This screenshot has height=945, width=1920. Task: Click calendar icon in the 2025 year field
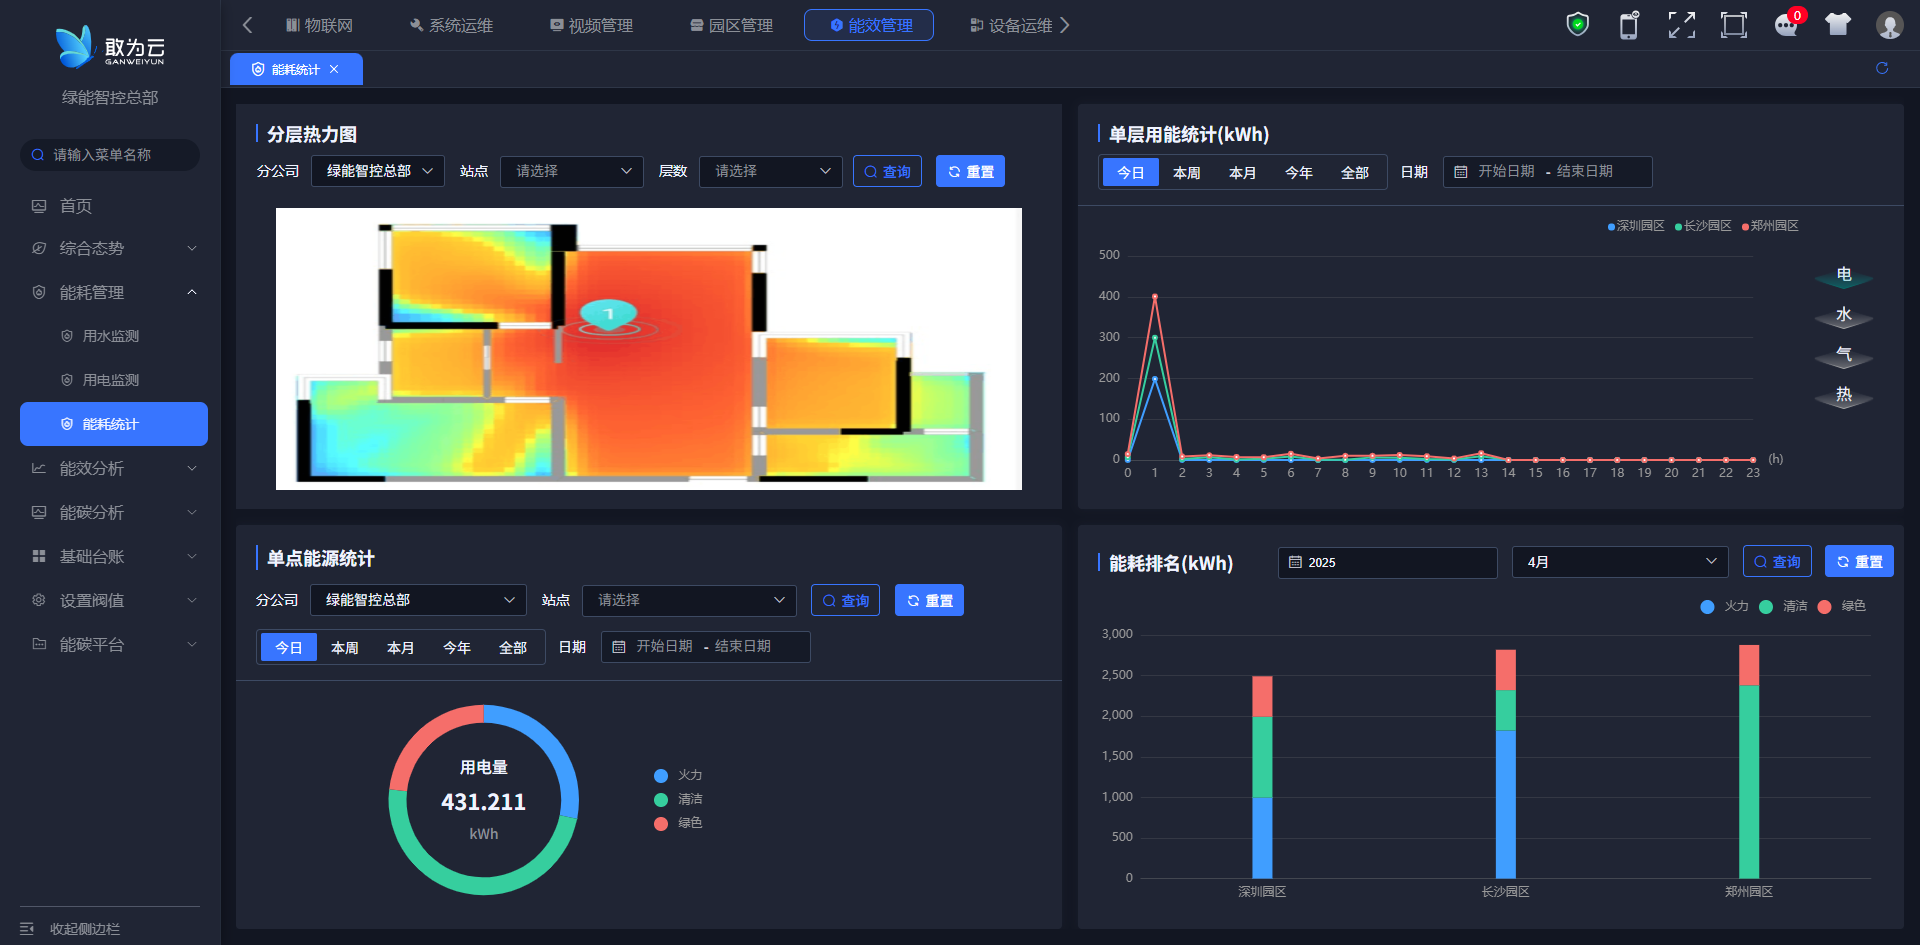click(1295, 562)
